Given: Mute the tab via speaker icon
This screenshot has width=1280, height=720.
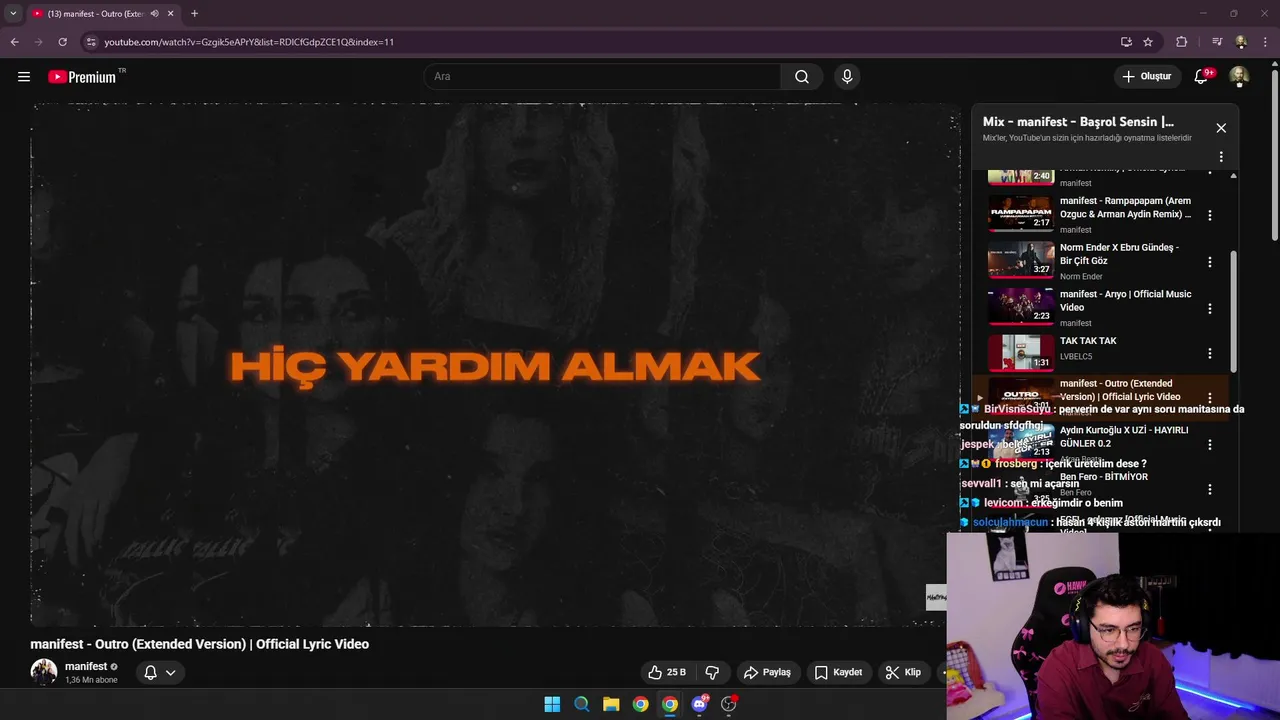Looking at the screenshot, I should (x=154, y=14).
